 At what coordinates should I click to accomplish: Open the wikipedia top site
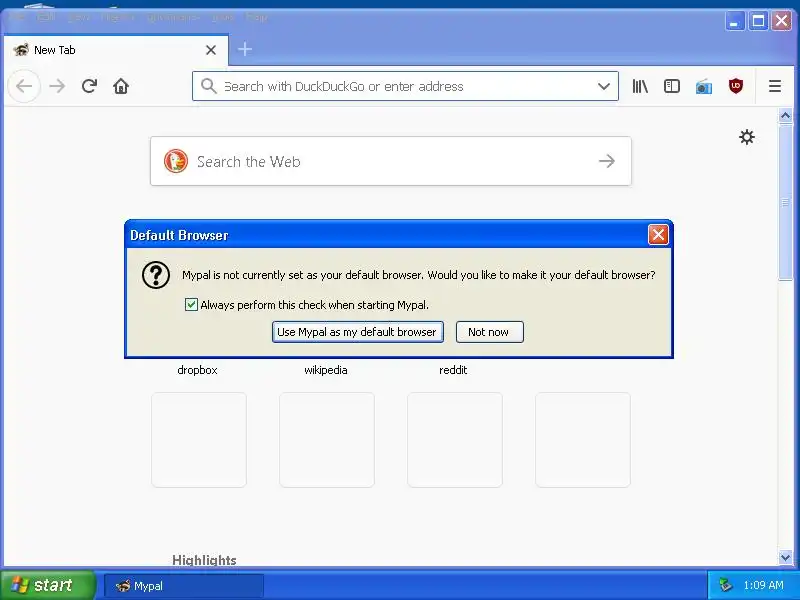coord(326,370)
